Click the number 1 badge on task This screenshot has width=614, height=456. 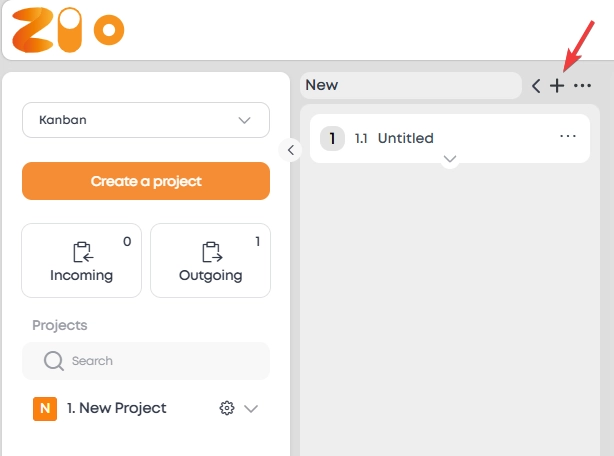(333, 139)
